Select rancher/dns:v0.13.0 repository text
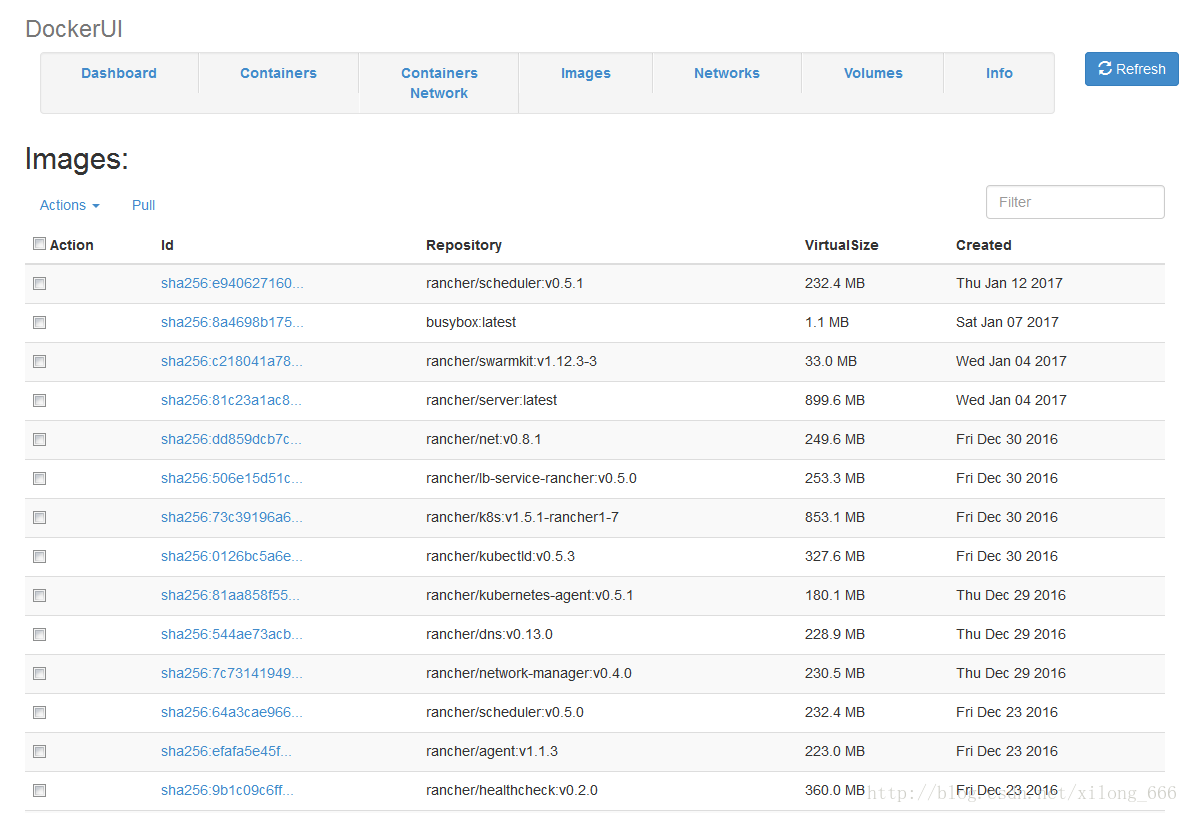 coord(489,634)
